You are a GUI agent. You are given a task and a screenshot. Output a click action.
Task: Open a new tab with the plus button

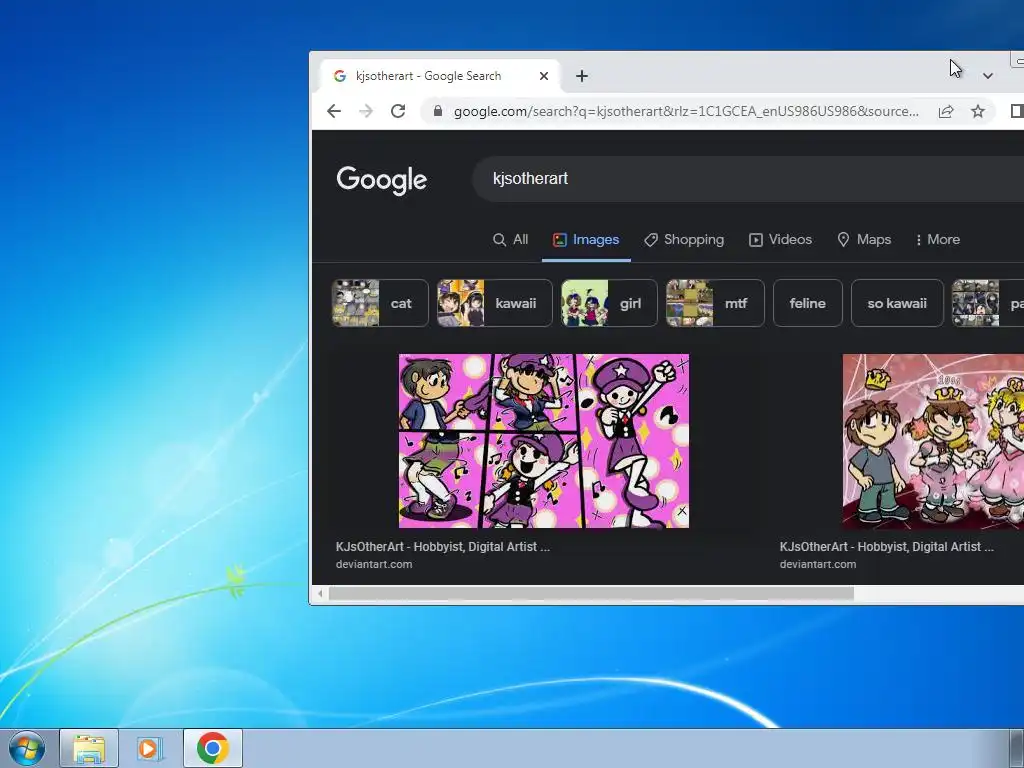[x=581, y=76]
